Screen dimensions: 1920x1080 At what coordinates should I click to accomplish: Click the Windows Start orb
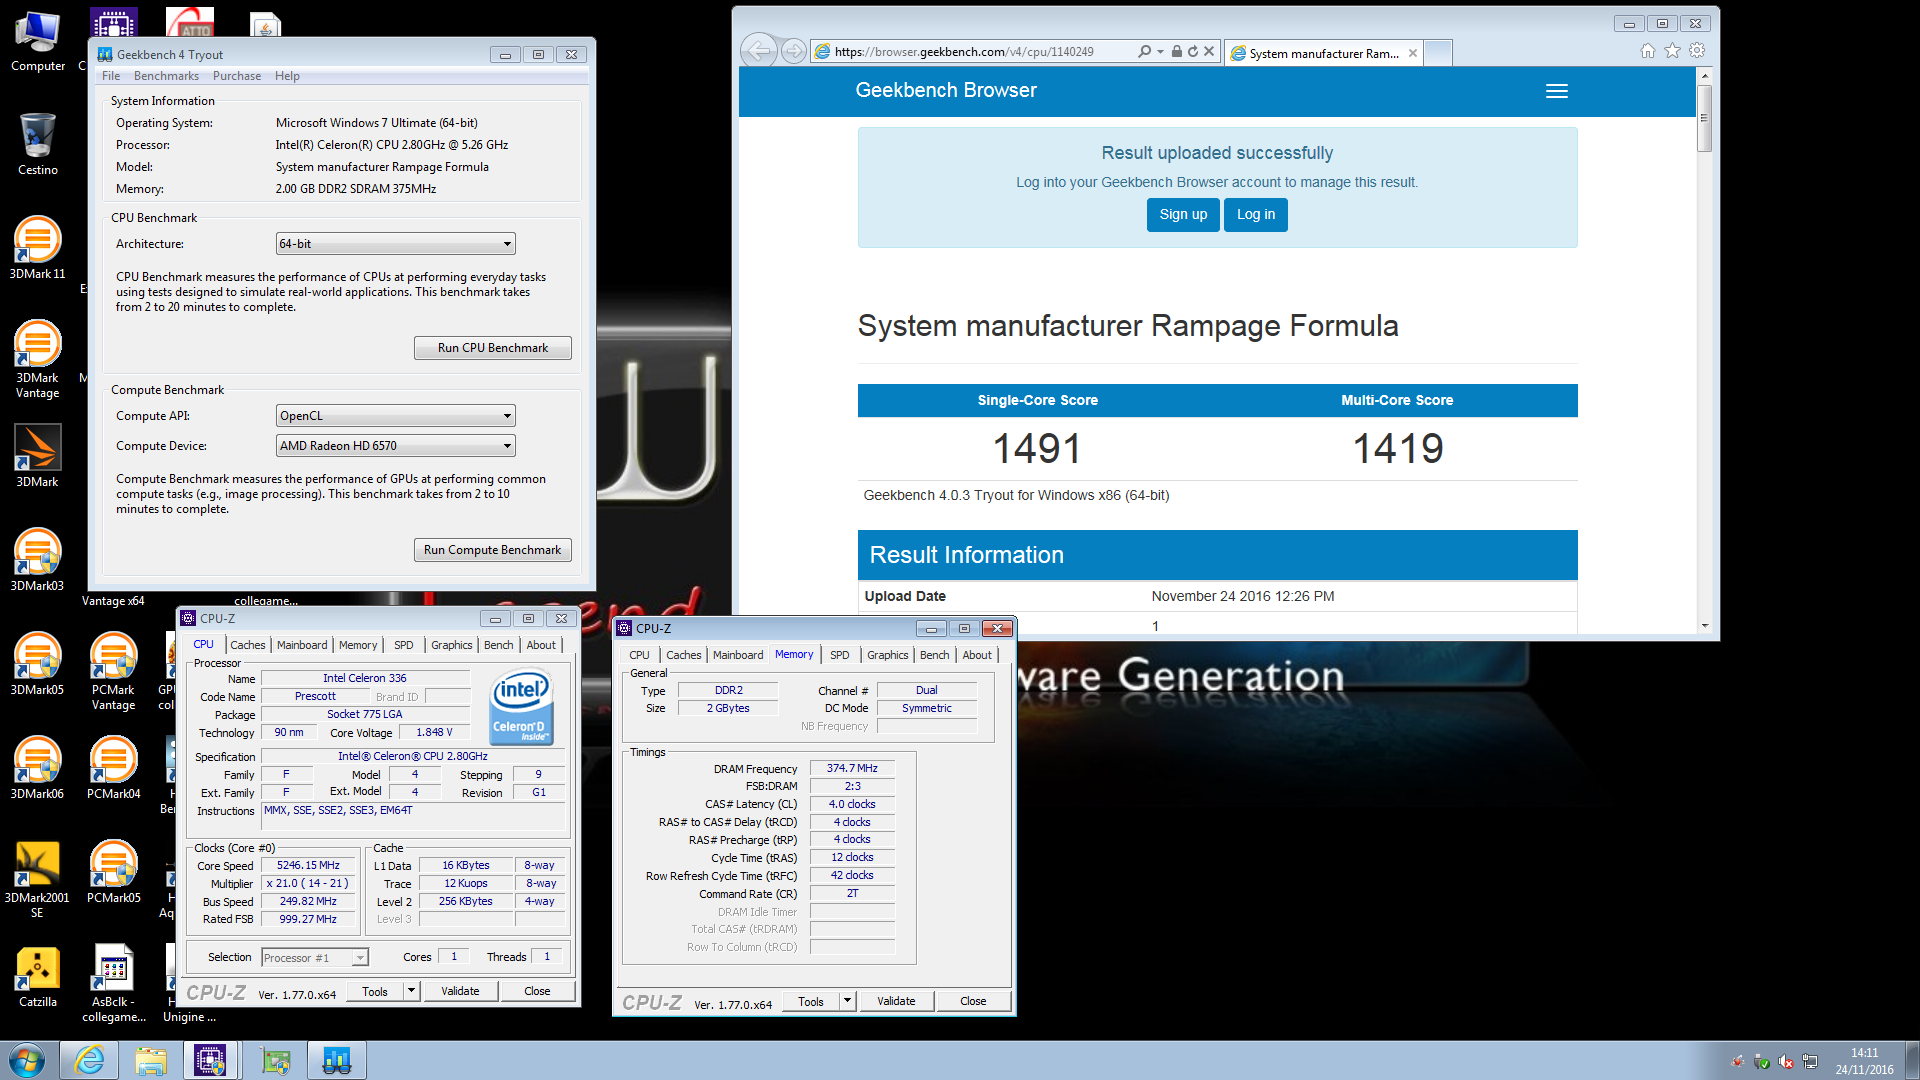27,1060
